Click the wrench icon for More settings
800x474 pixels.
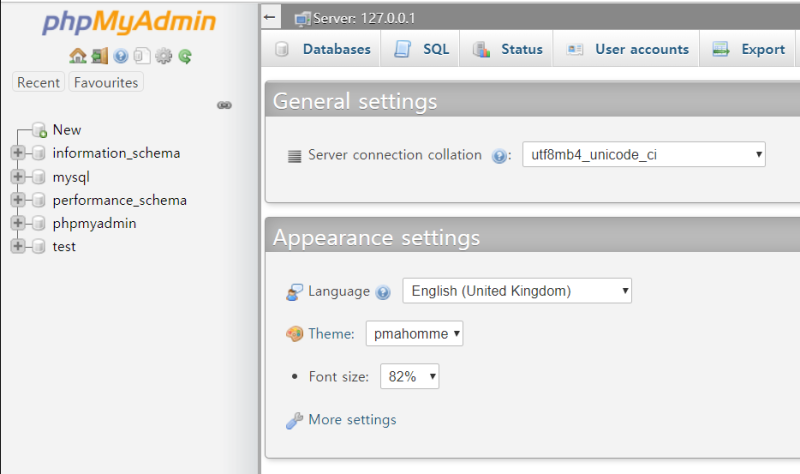pos(294,420)
